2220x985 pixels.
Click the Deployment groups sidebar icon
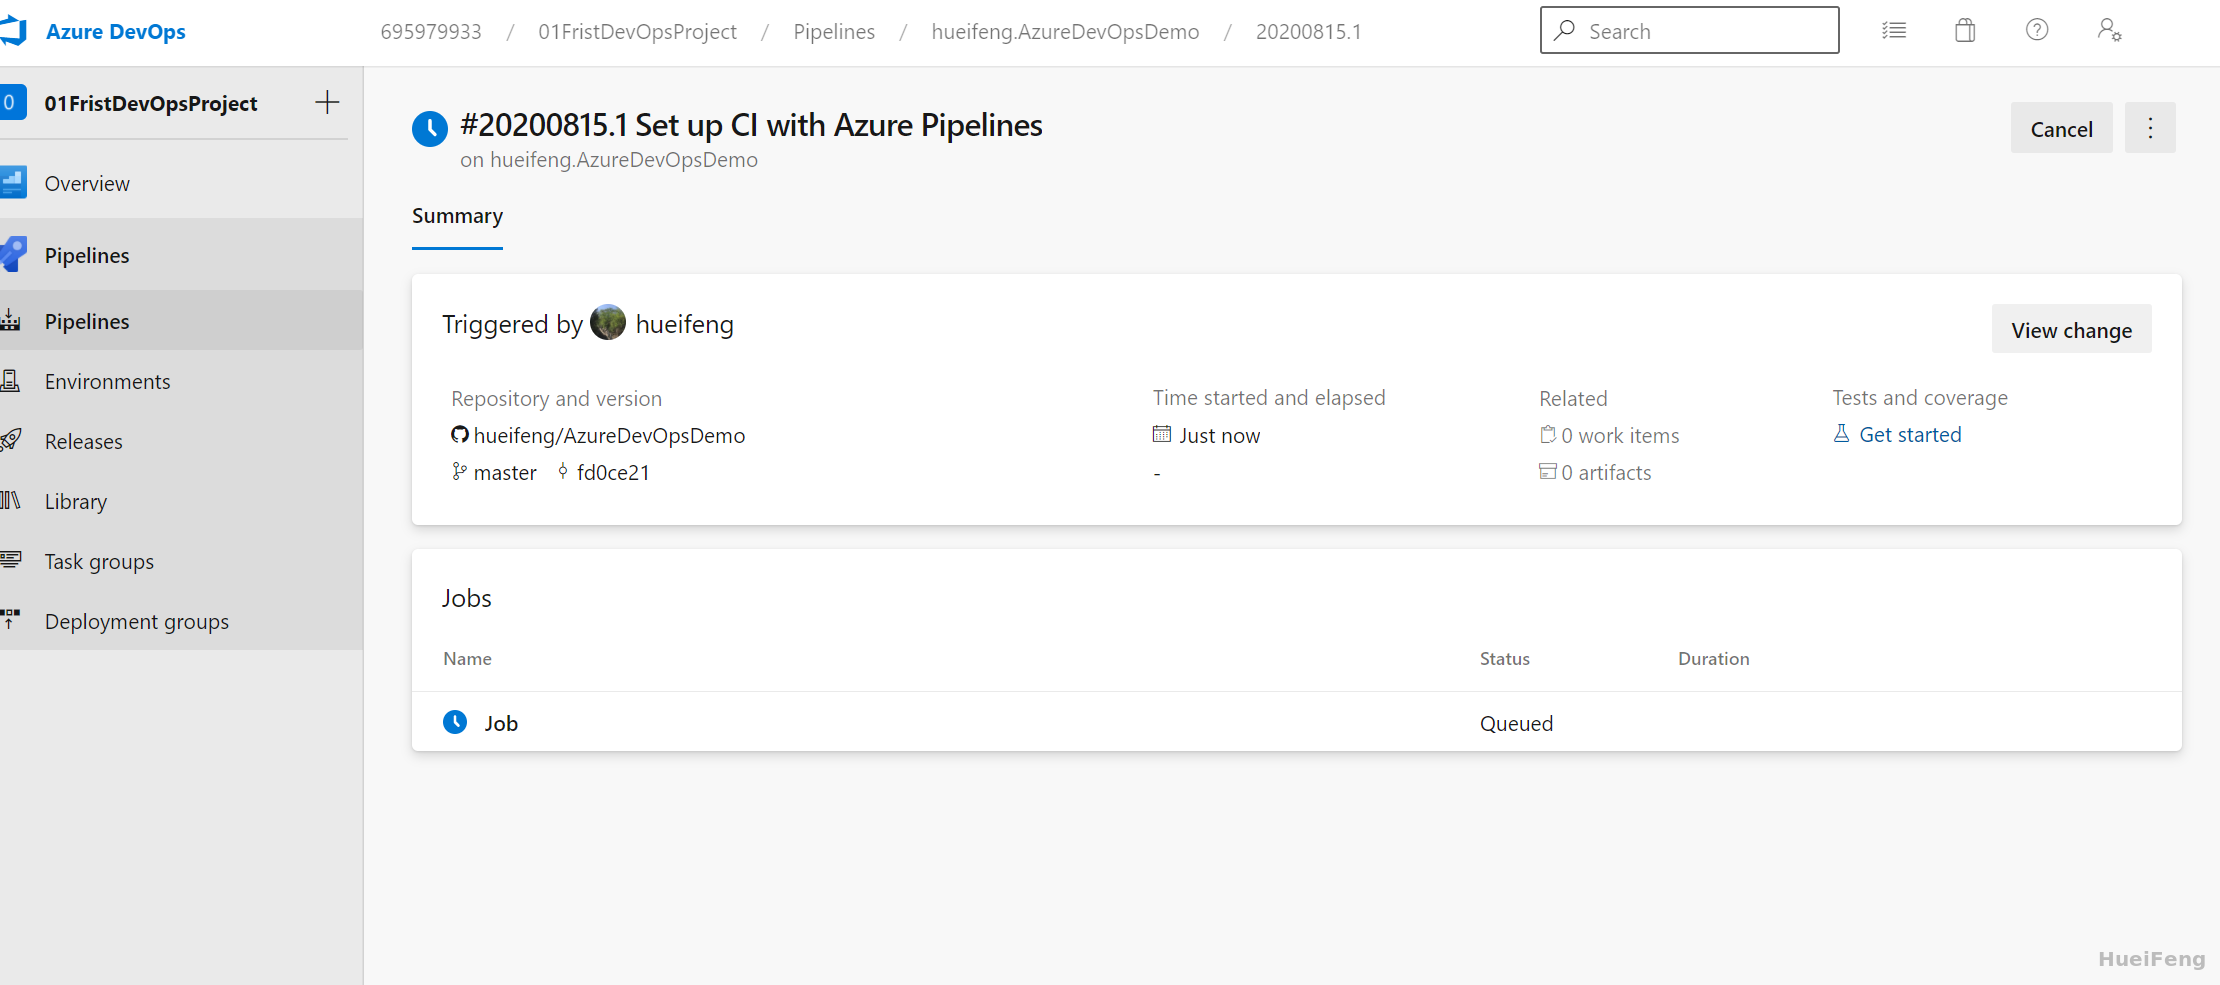click(11, 620)
